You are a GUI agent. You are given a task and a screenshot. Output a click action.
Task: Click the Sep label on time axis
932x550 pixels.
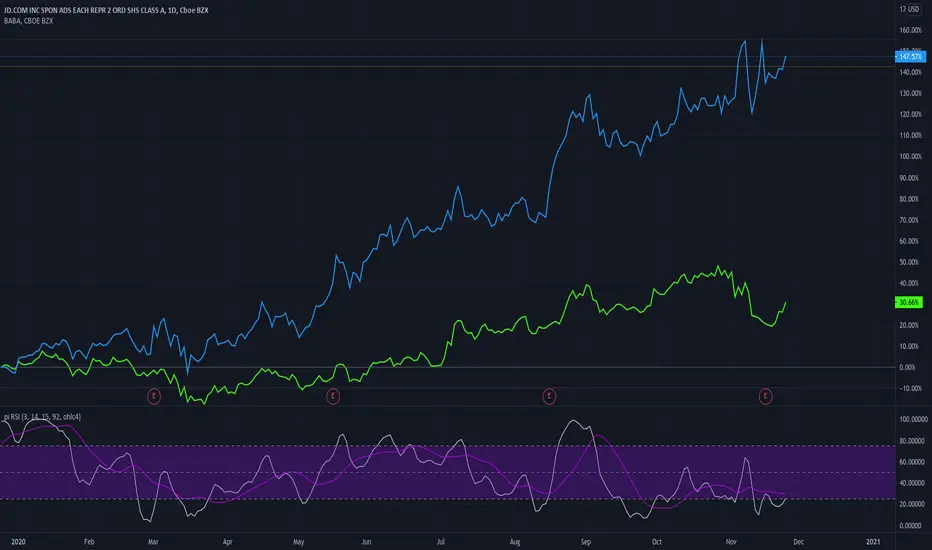[x=586, y=542]
